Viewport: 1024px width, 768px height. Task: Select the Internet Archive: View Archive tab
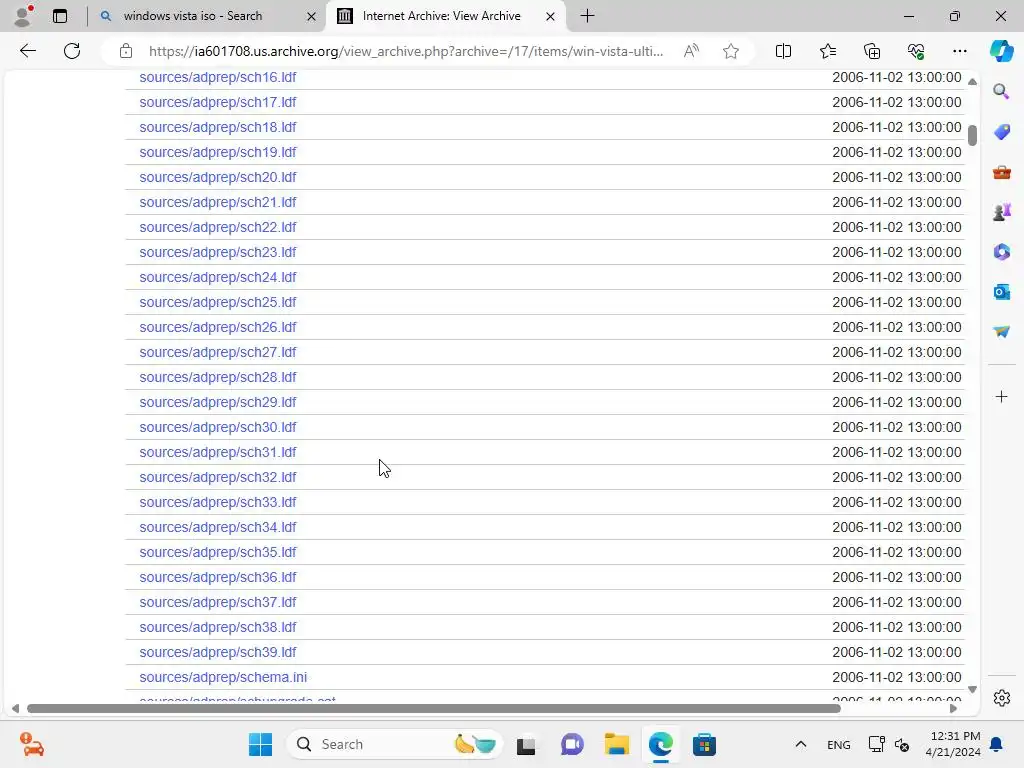click(x=441, y=16)
